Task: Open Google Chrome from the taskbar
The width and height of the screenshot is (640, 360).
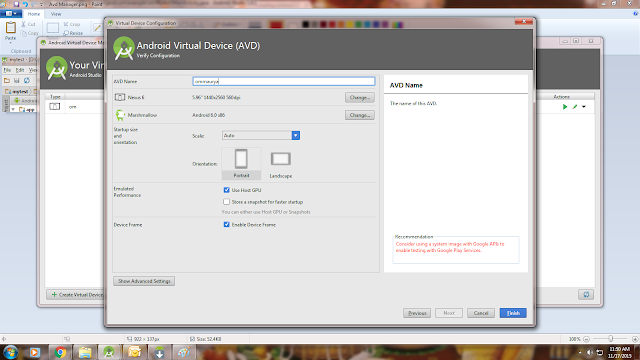Action: tap(60, 352)
